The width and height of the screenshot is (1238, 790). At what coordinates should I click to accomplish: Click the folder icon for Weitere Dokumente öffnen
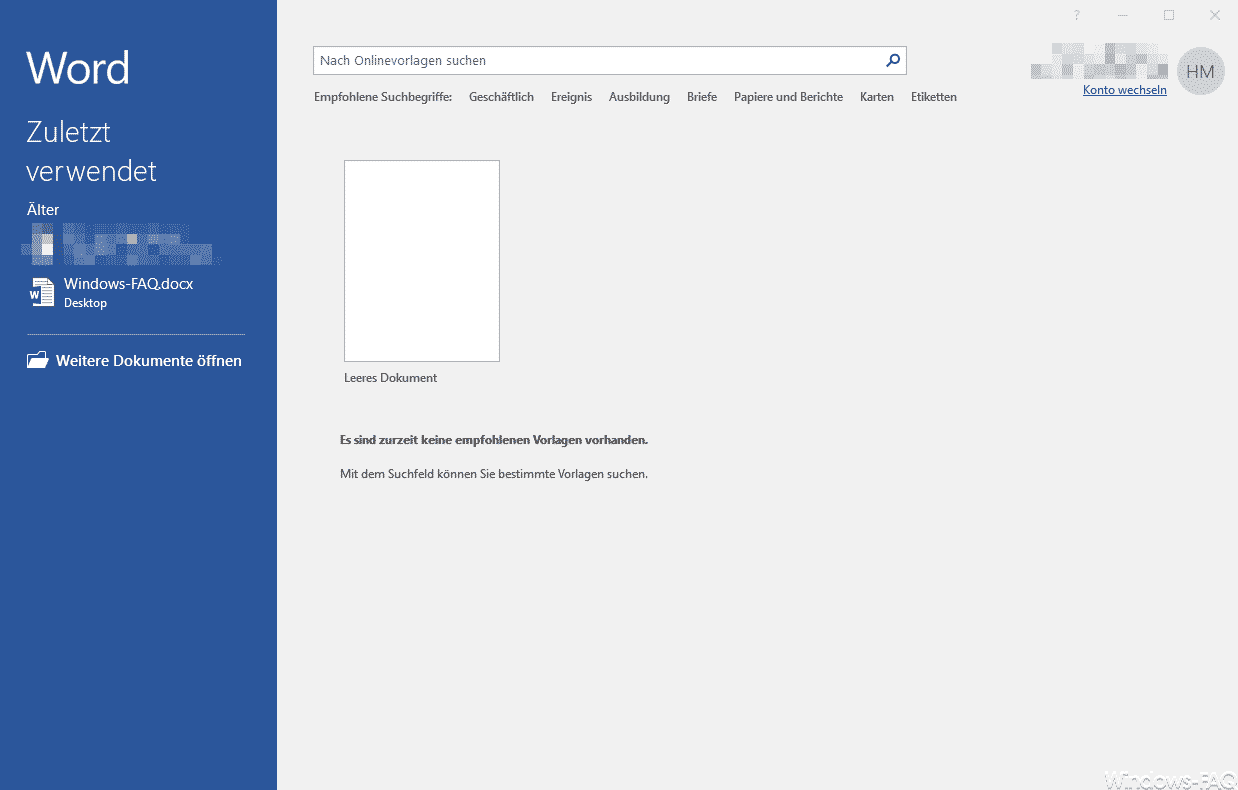pos(38,360)
